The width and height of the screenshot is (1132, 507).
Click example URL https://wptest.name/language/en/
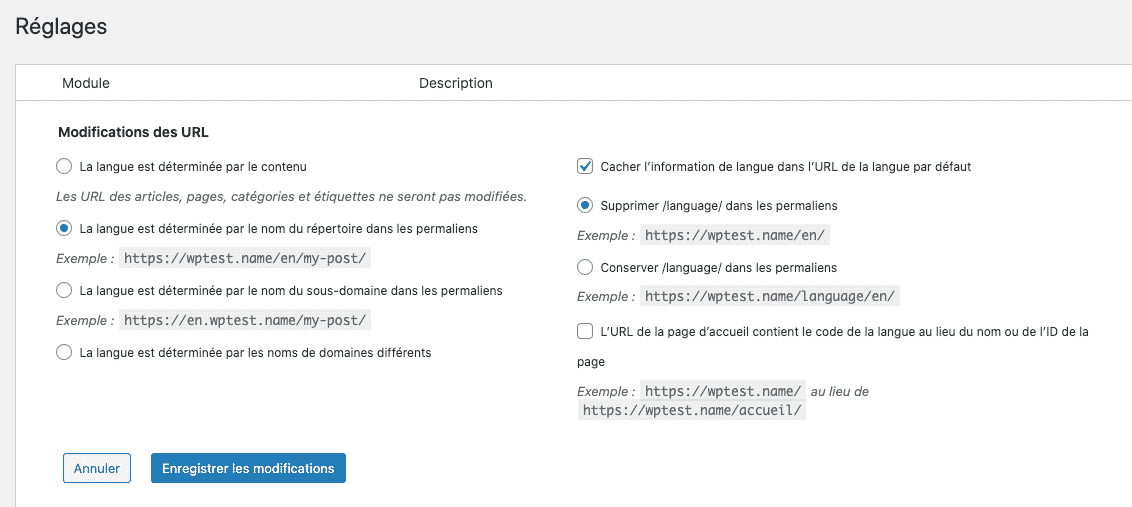(x=770, y=296)
